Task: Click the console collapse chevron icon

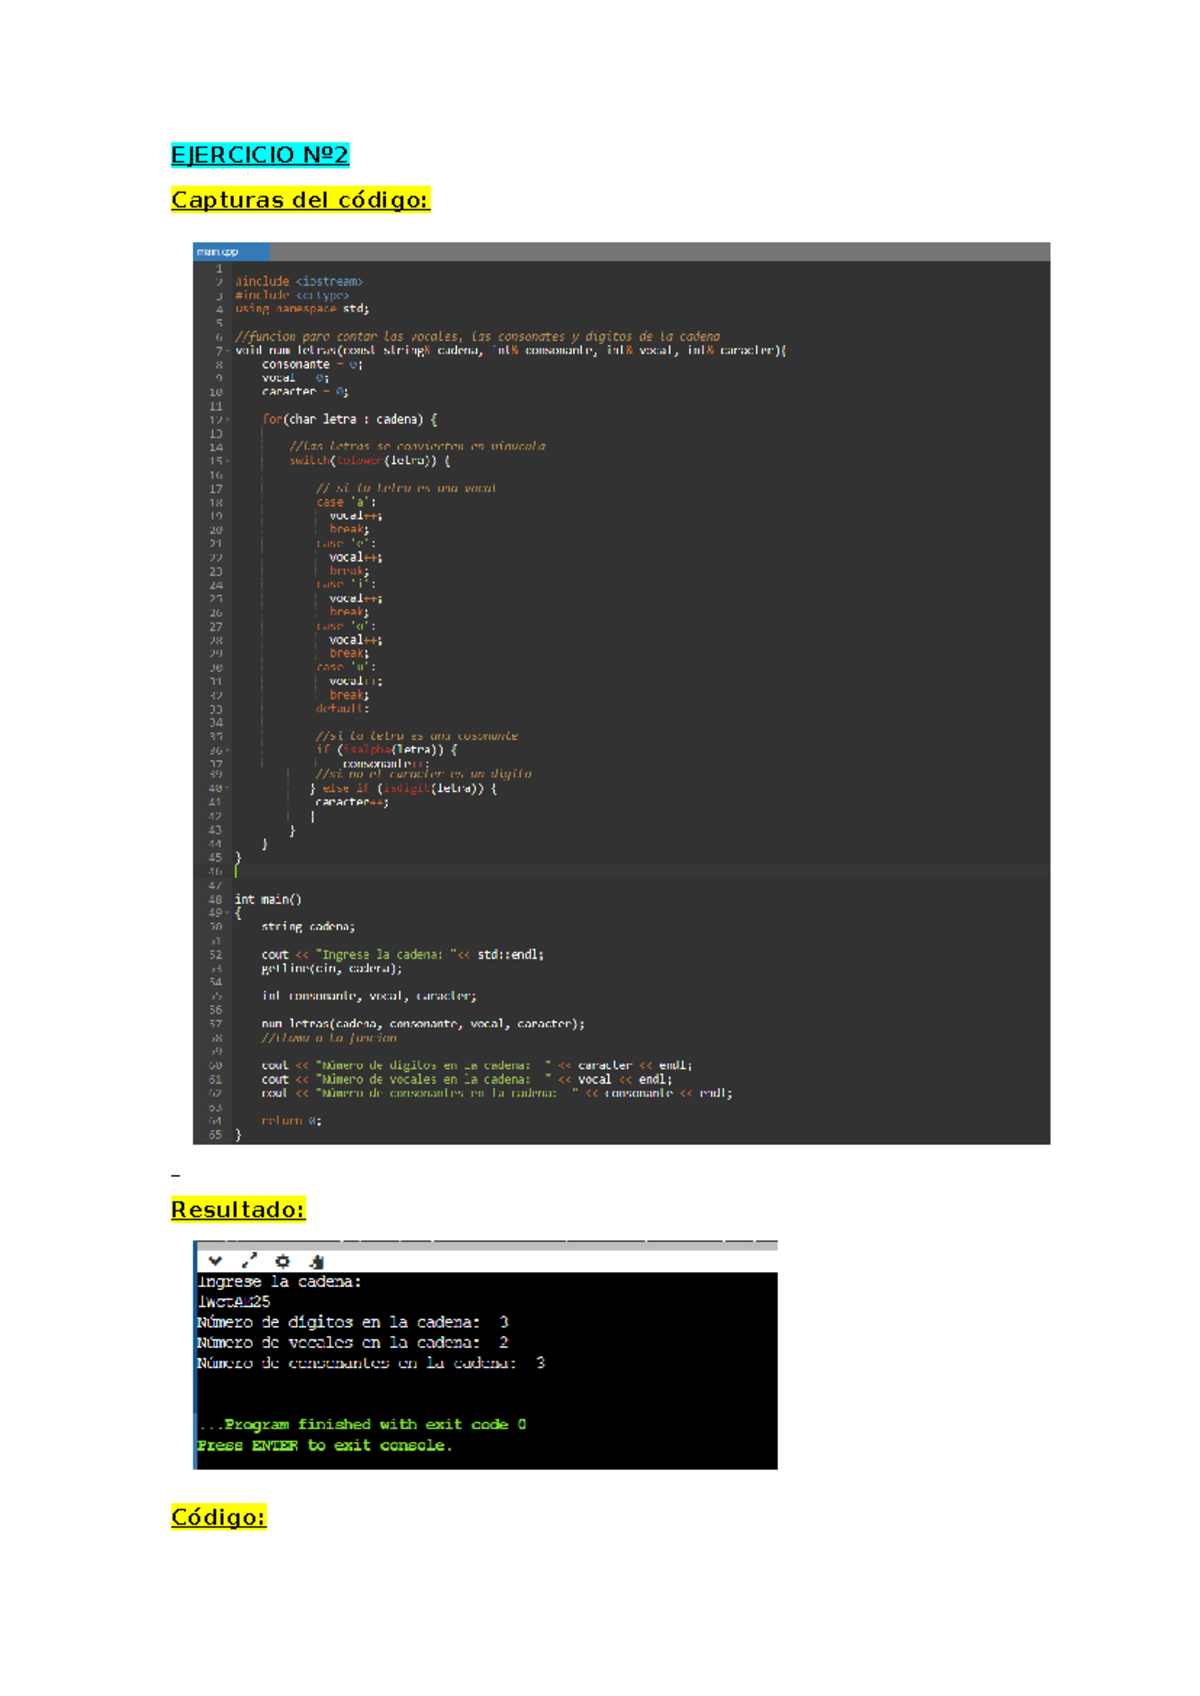Action: [215, 1261]
